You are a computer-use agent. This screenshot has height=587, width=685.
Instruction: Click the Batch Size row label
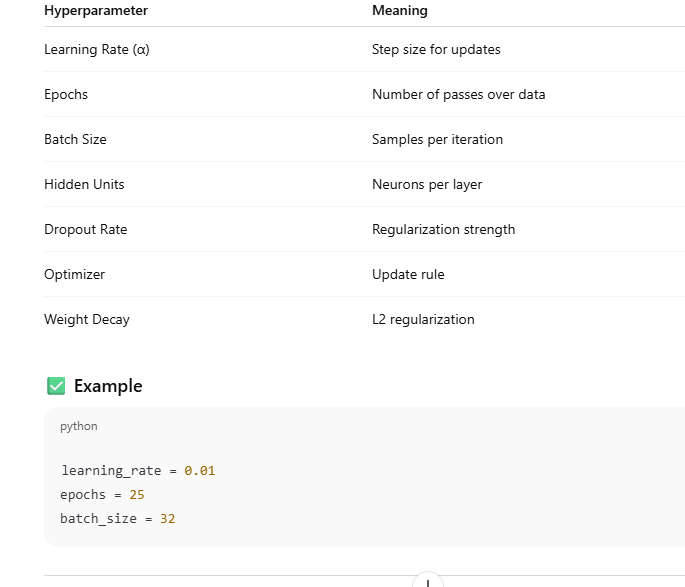click(75, 139)
